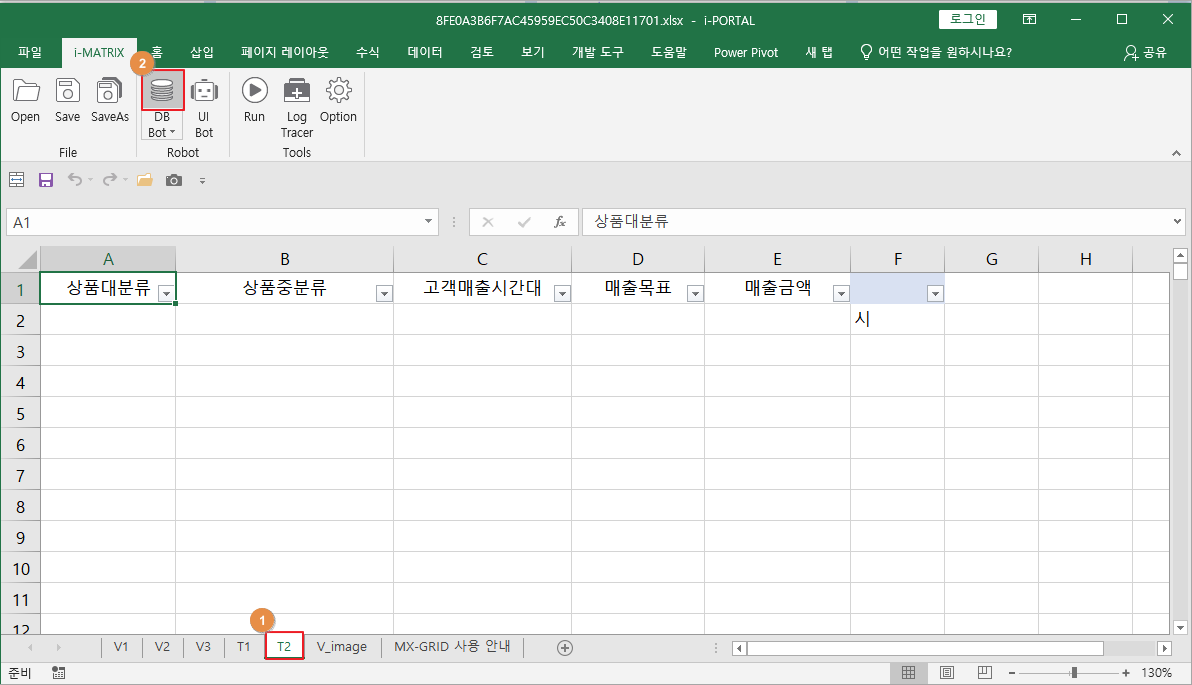The width and height of the screenshot is (1192, 685).
Task: Switch to Page Layout view
Action: click(x=946, y=673)
